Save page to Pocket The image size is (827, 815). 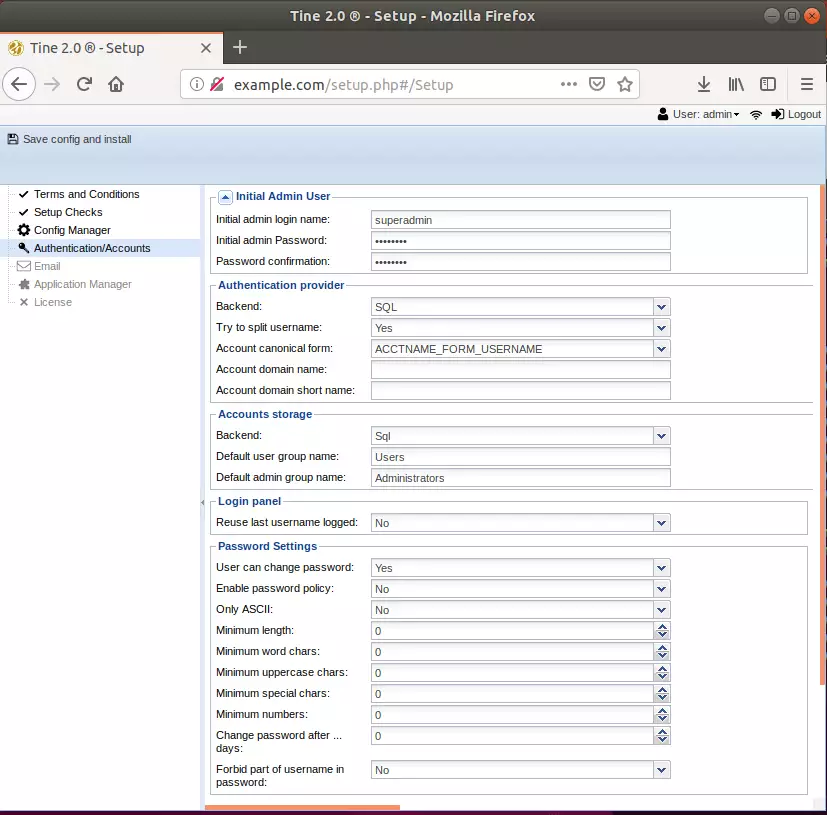(x=597, y=84)
